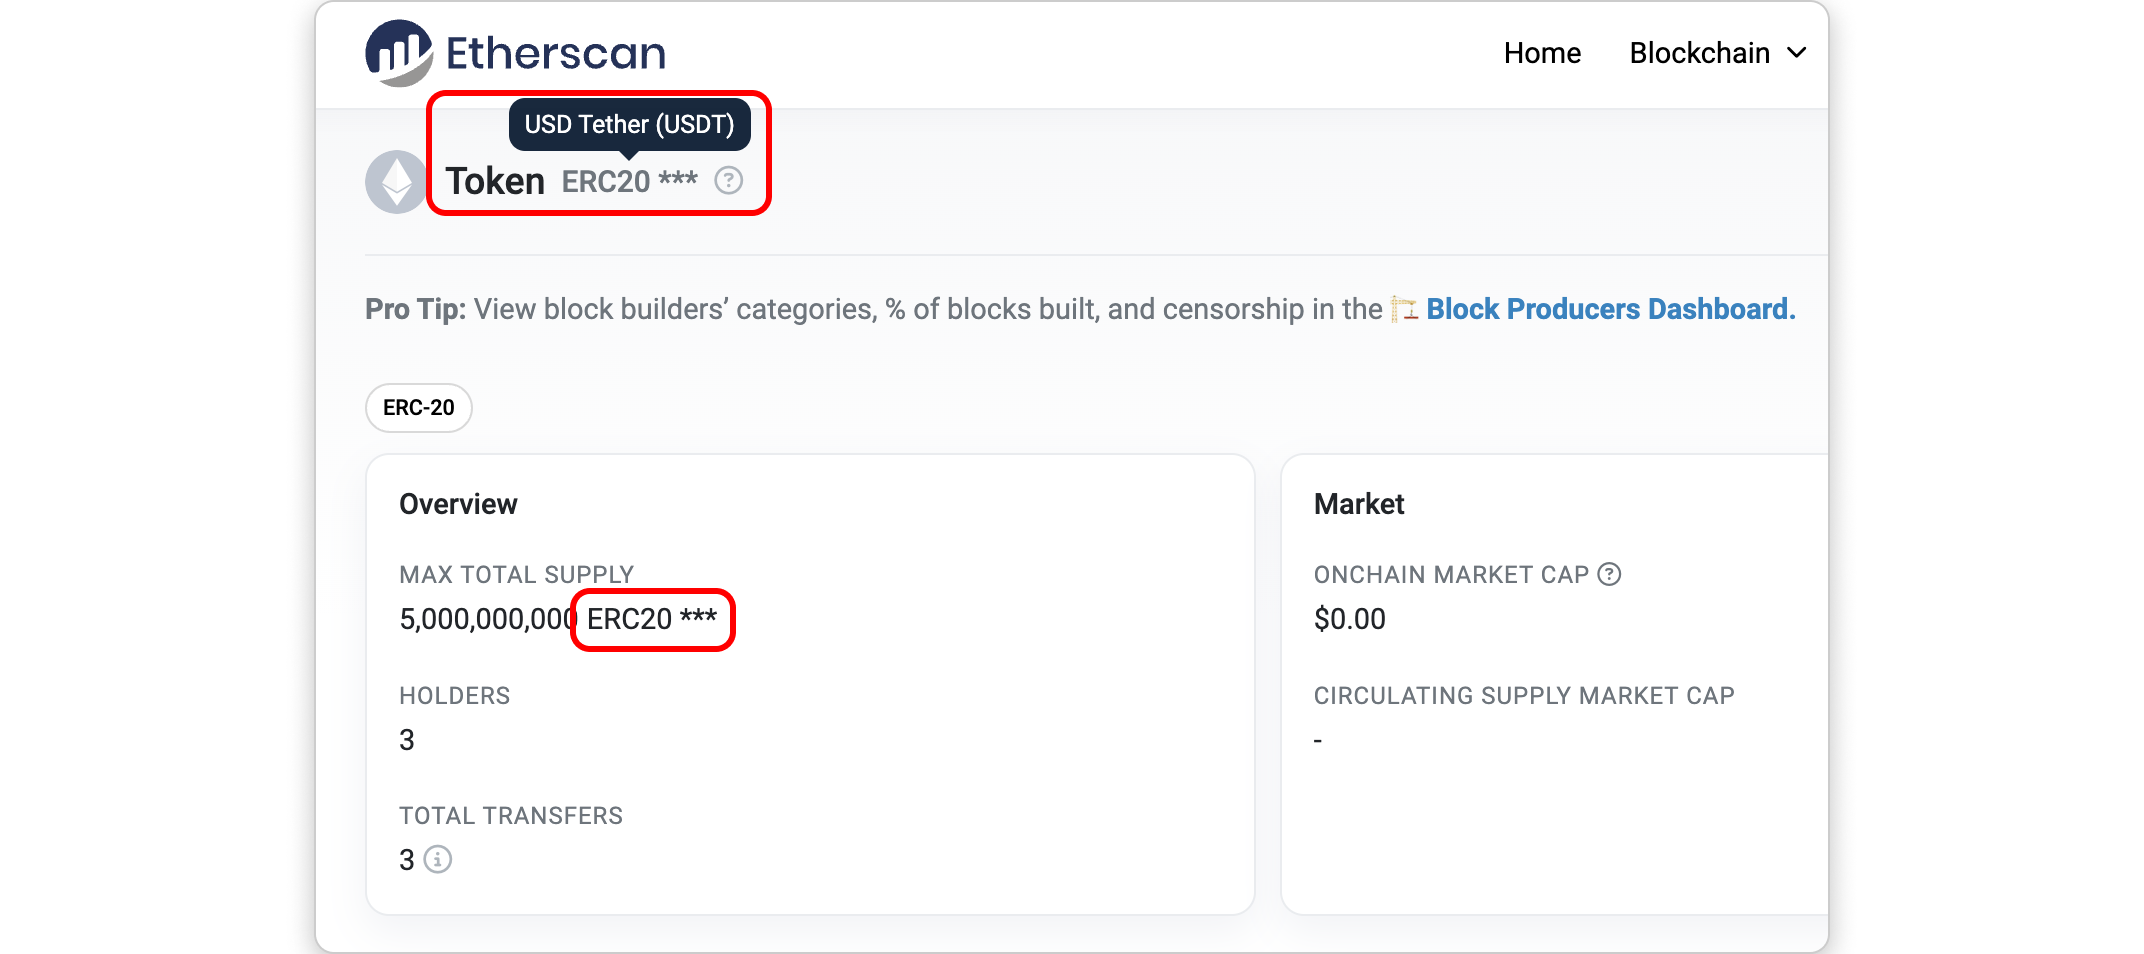The image size is (2144, 954).
Task: Click the ERC20 *** name in the title
Action: pyautogui.click(x=629, y=182)
